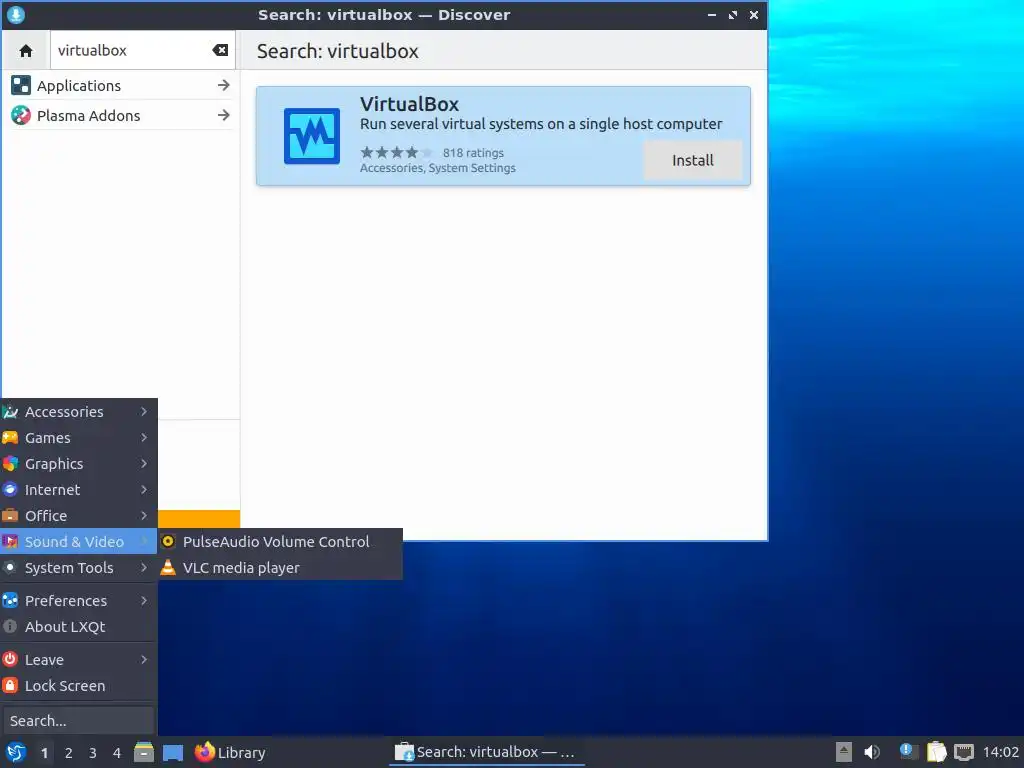
Task: Click the Office briefcase icon
Action: 10,515
